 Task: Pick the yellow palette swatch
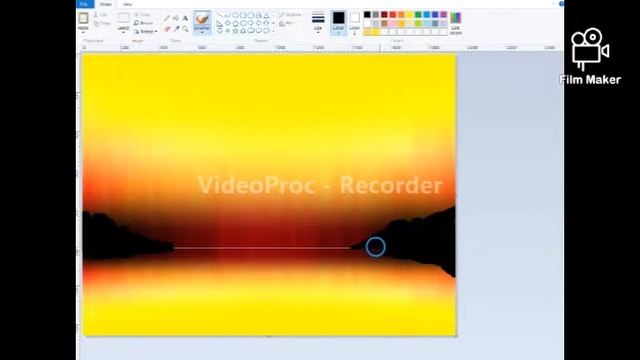pos(410,15)
